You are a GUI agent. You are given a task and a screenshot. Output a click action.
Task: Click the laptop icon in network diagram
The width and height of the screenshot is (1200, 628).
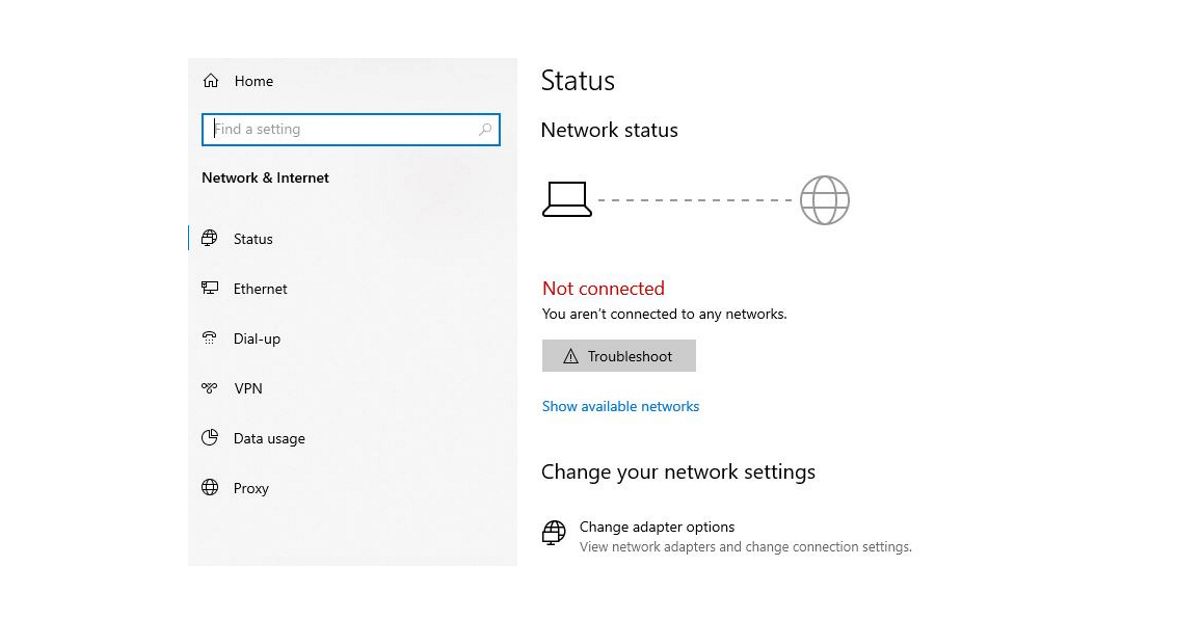point(568,198)
